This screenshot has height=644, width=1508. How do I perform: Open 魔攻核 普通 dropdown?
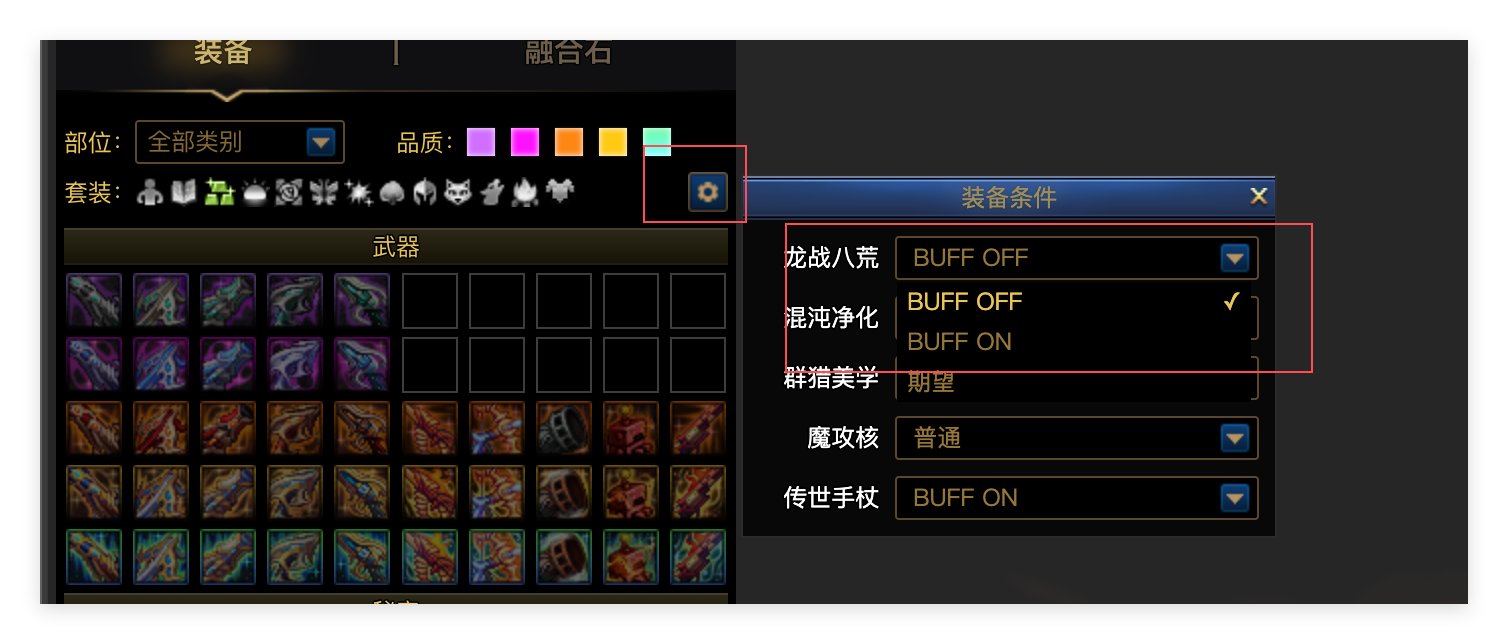click(1076, 438)
